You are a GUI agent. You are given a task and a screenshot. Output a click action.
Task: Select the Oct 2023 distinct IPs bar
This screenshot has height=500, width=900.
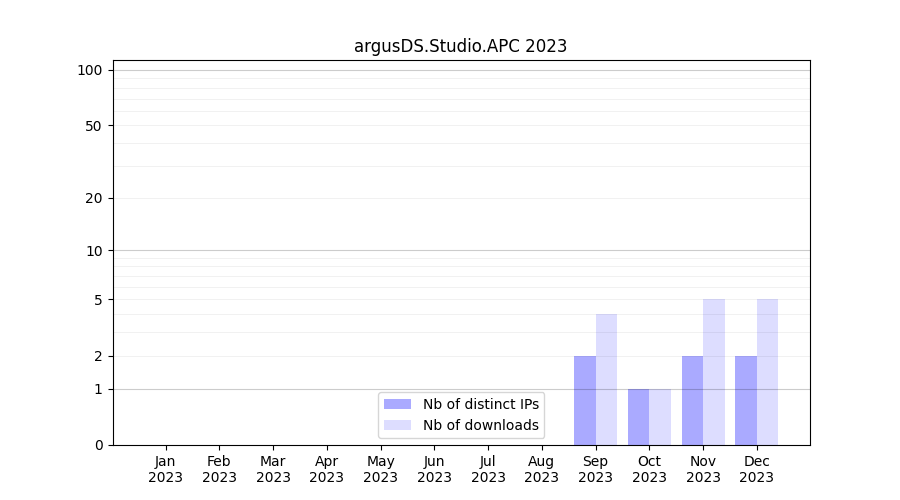(x=638, y=417)
